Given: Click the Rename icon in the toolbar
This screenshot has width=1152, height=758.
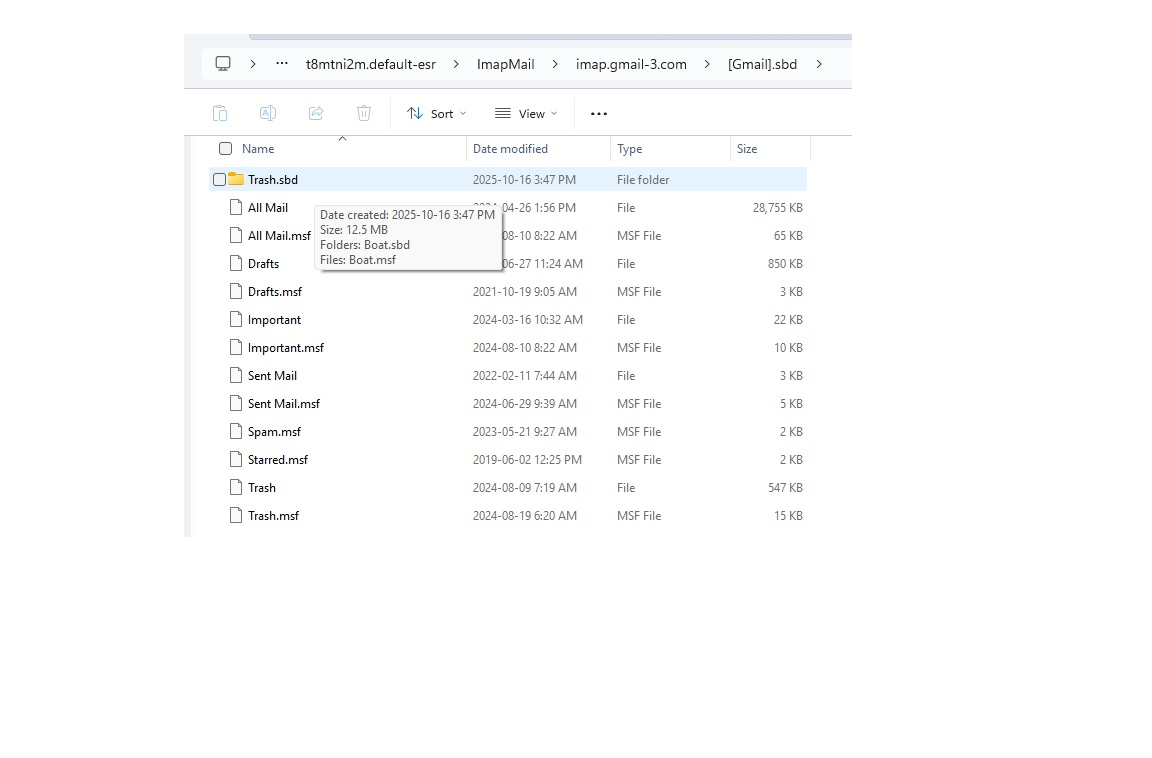Looking at the screenshot, I should pos(268,114).
